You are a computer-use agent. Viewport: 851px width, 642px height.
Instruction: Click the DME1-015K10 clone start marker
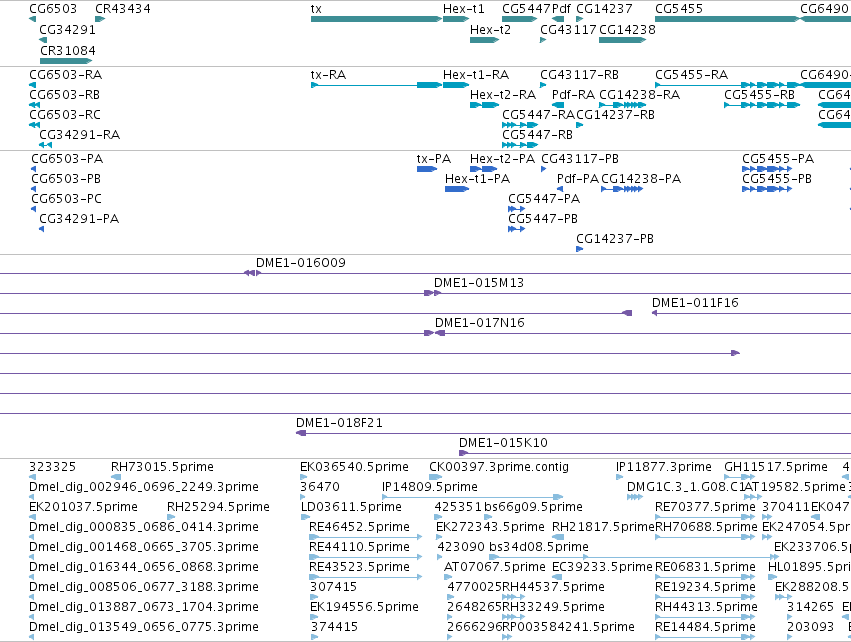[463, 453]
